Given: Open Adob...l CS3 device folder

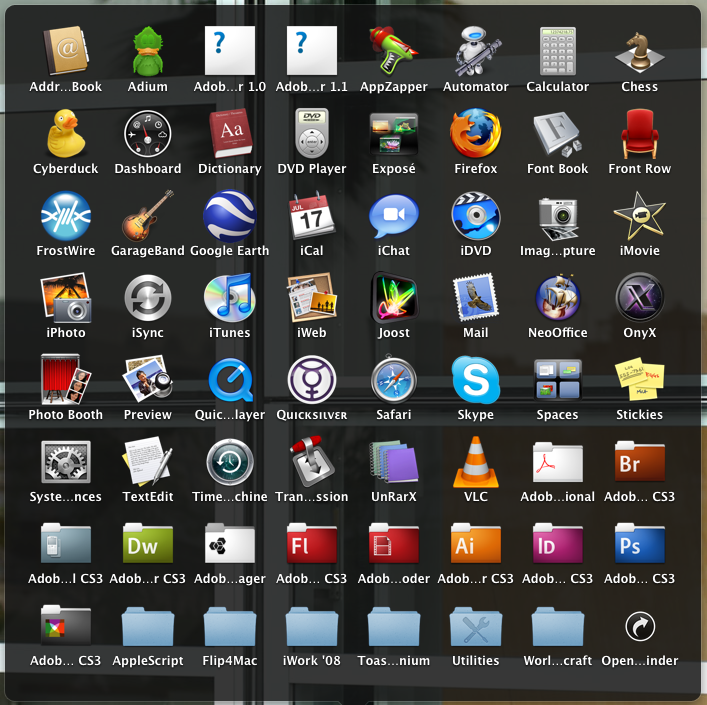Looking at the screenshot, I should [x=66, y=543].
